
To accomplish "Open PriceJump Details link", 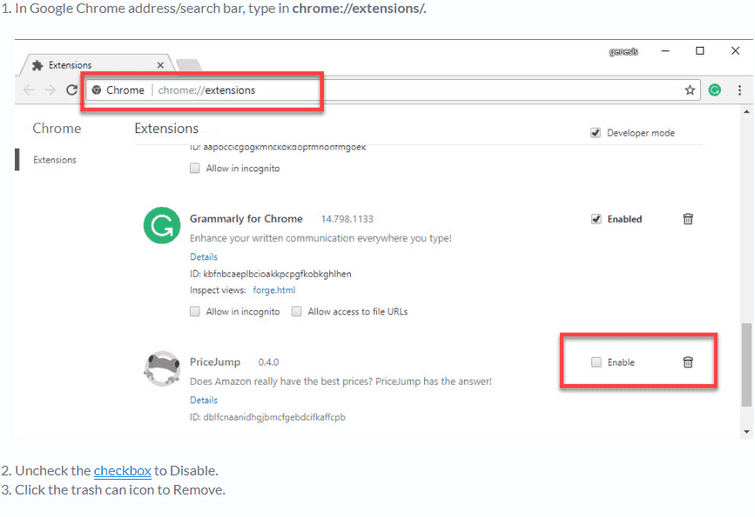I will [204, 400].
